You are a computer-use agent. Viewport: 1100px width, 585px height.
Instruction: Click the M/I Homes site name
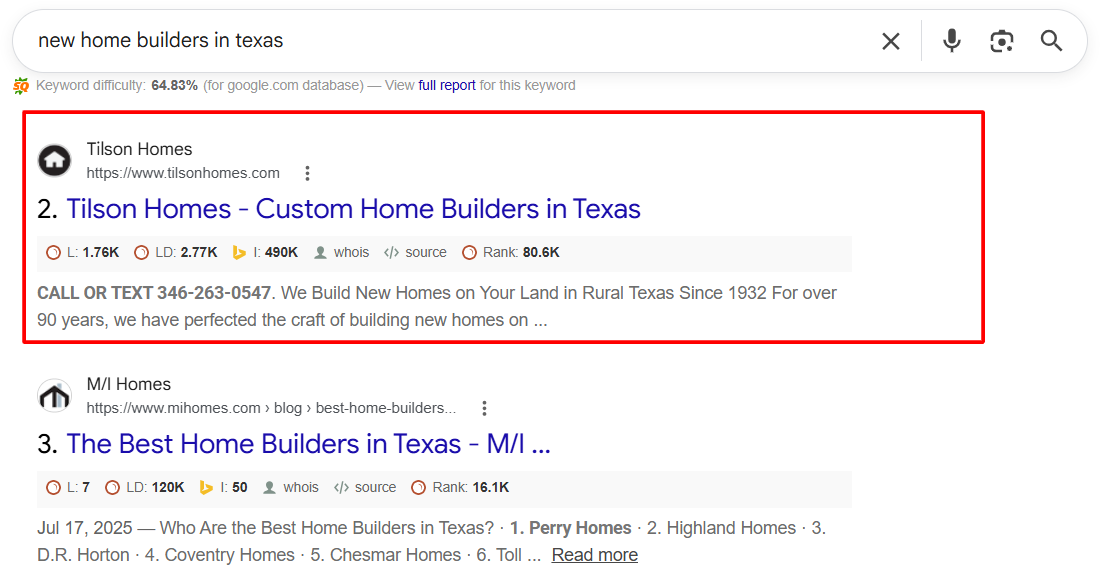(x=129, y=384)
